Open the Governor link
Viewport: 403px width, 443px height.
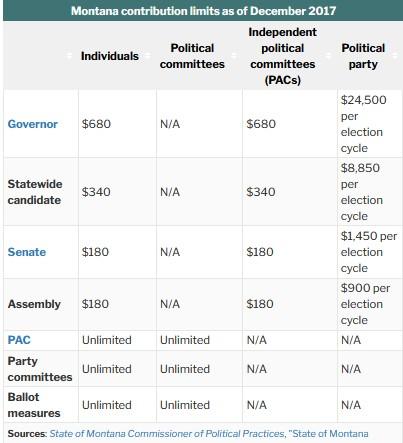point(33,124)
